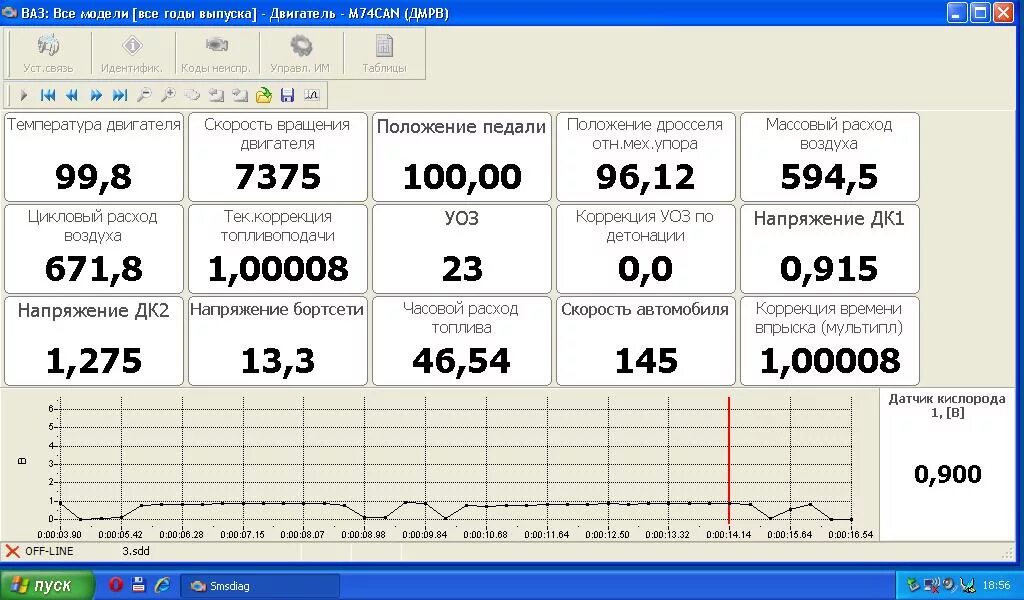
Task: Select the Коррекция времени впрыска tile
Action: coord(829,341)
